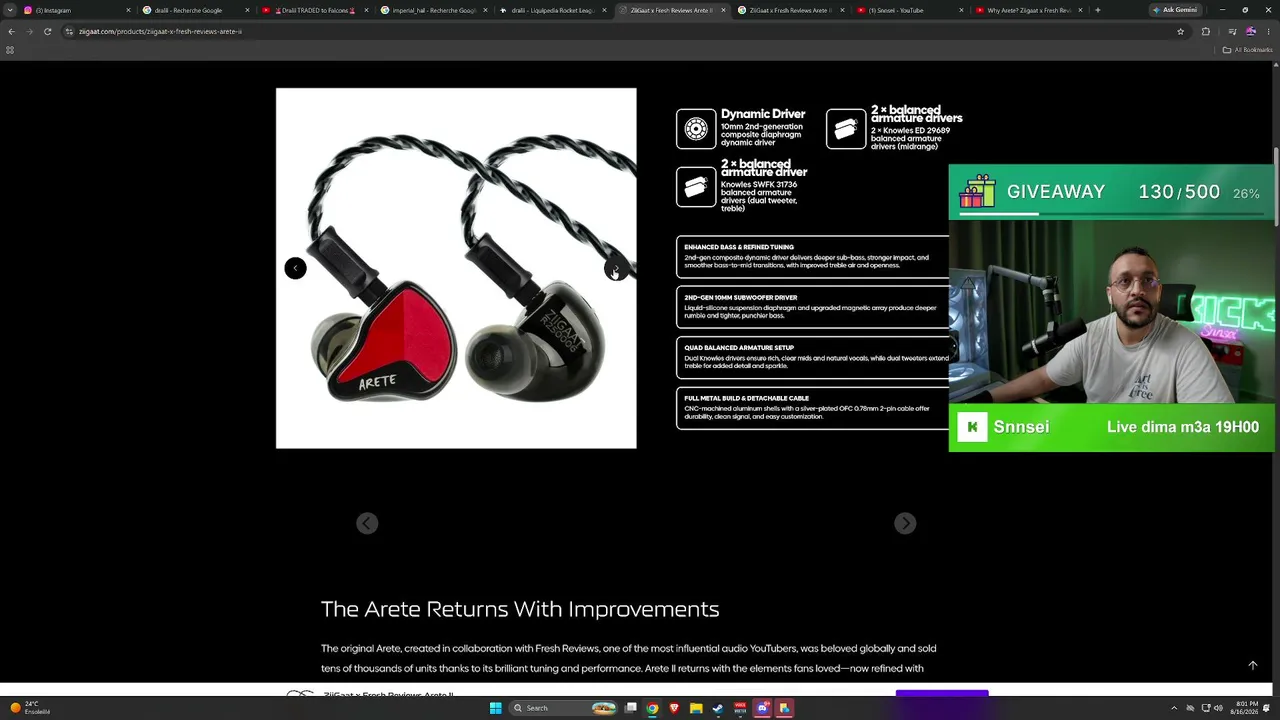Image resolution: width=1280 pixels, height=720 pixels.
Task: Click the Knowles ED 29689 armature driver icon
Action: pos(846,129)
